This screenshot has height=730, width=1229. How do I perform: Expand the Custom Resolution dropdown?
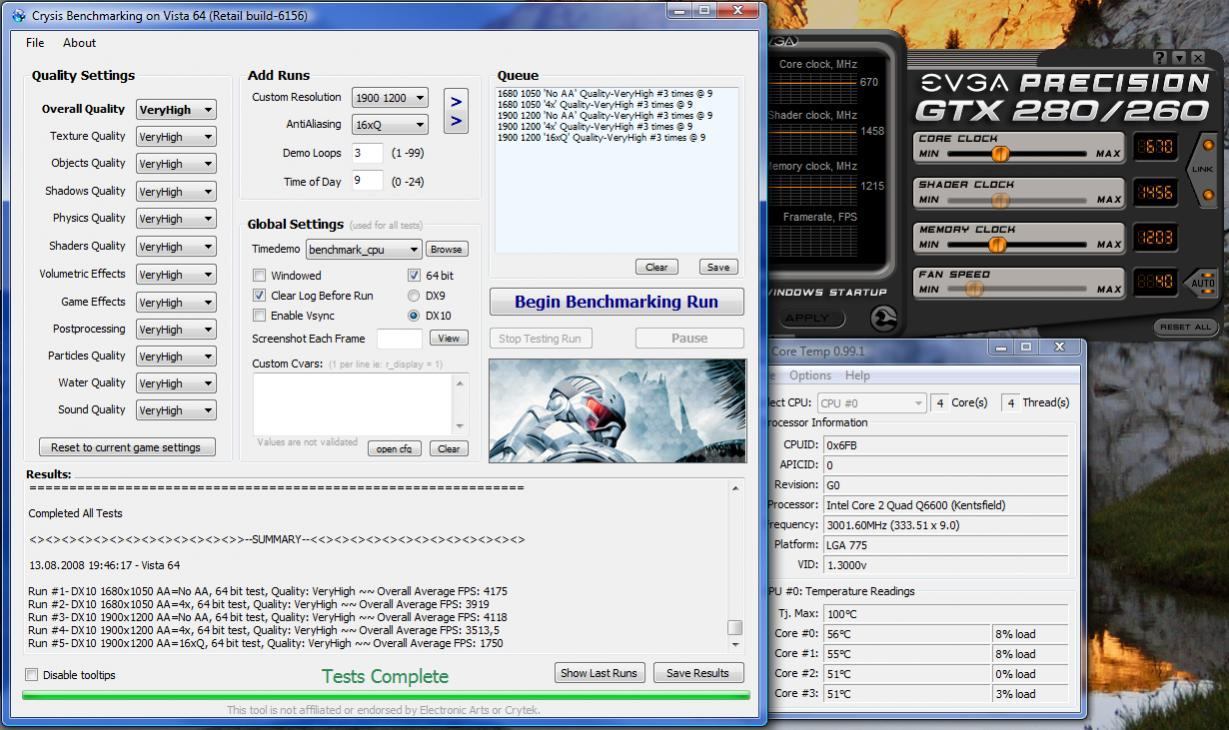pyautogui.click(x=390, y=98)
